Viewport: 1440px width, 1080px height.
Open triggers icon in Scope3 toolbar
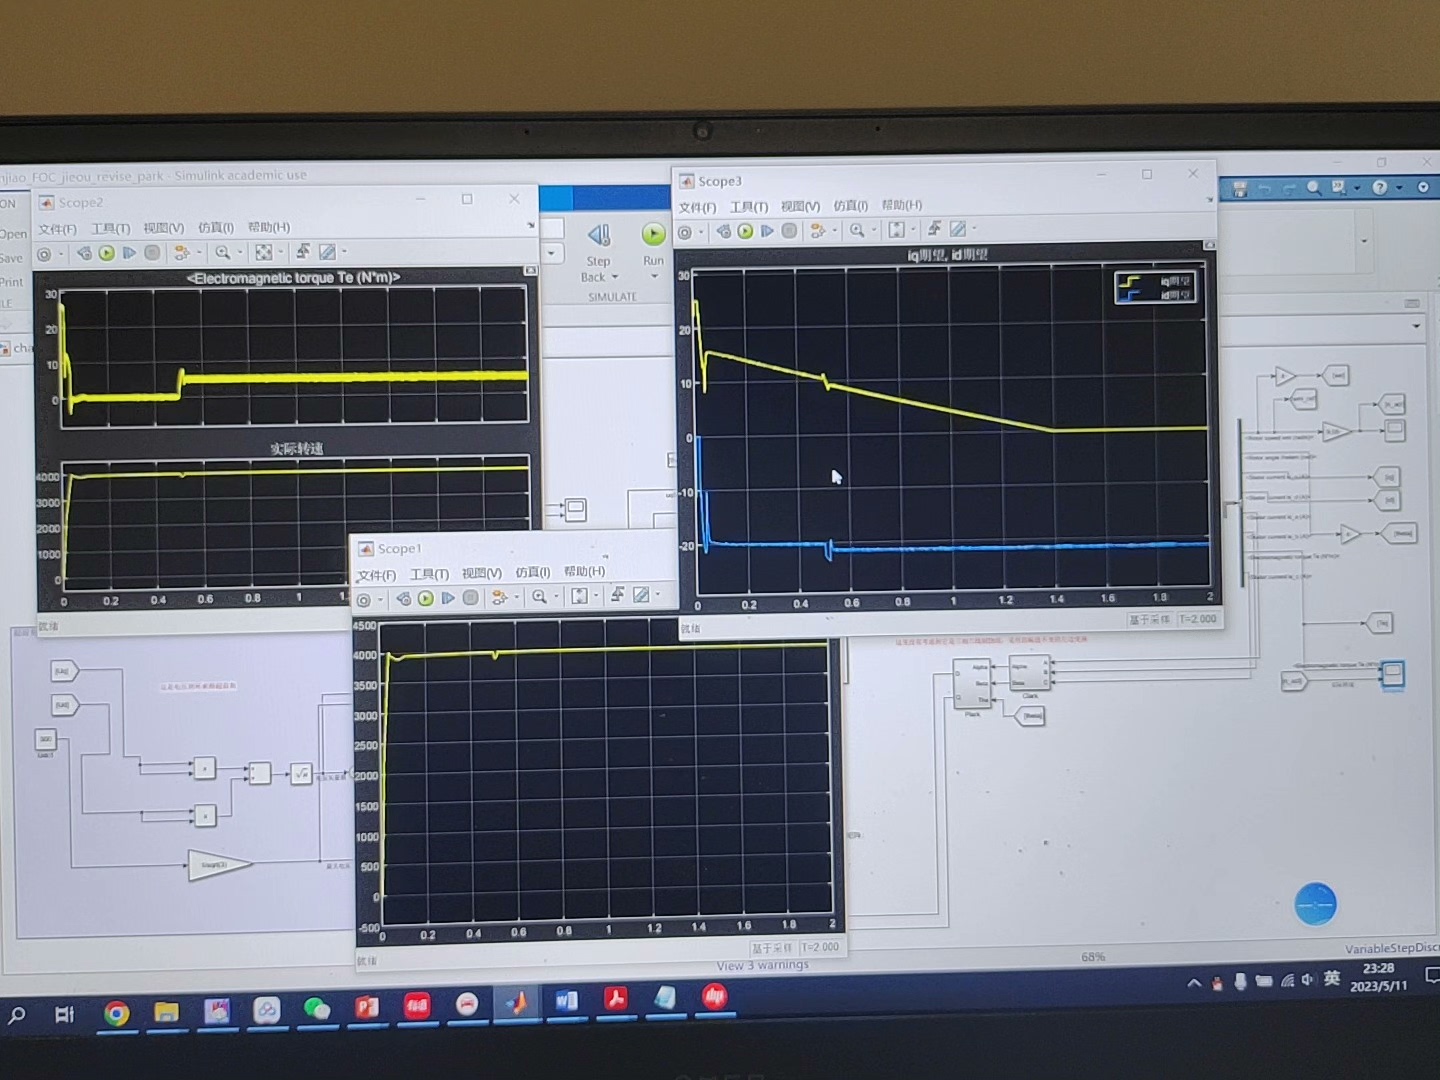pos(934,229)
